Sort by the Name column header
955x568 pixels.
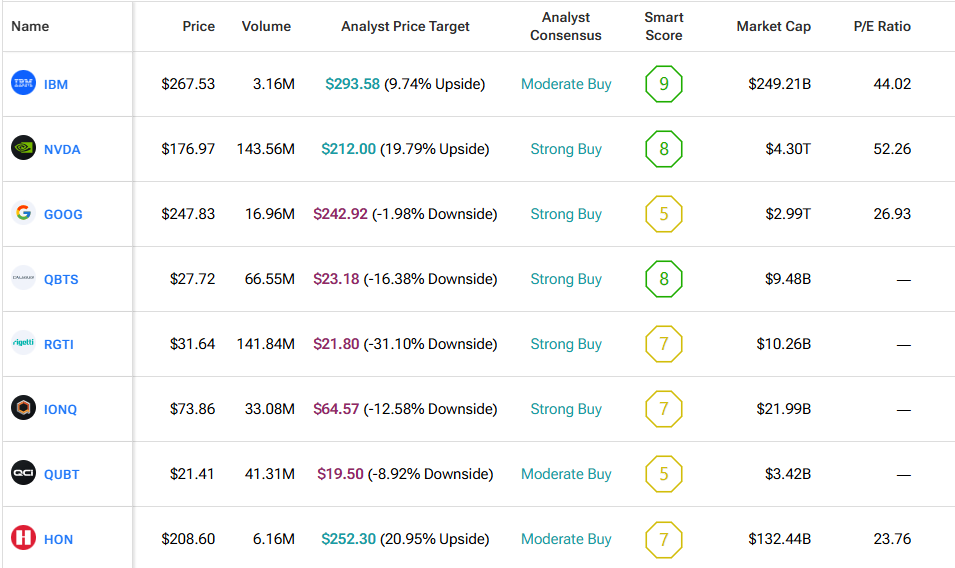[30, 26]
